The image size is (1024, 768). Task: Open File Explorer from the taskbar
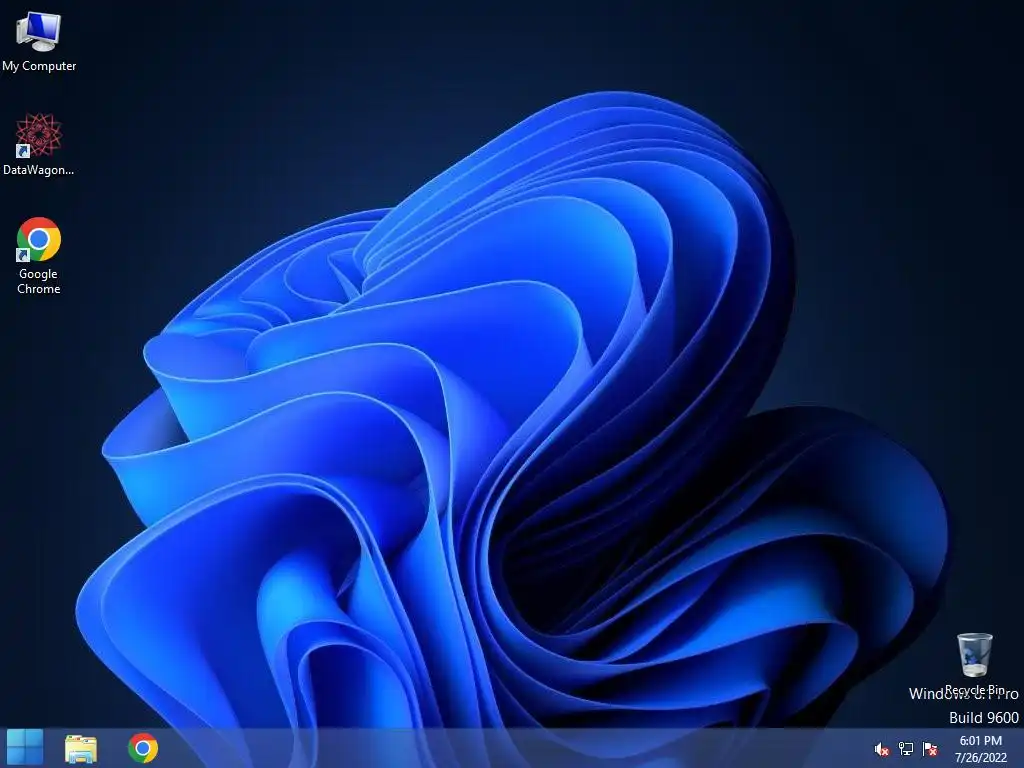[x=81, y=748]
